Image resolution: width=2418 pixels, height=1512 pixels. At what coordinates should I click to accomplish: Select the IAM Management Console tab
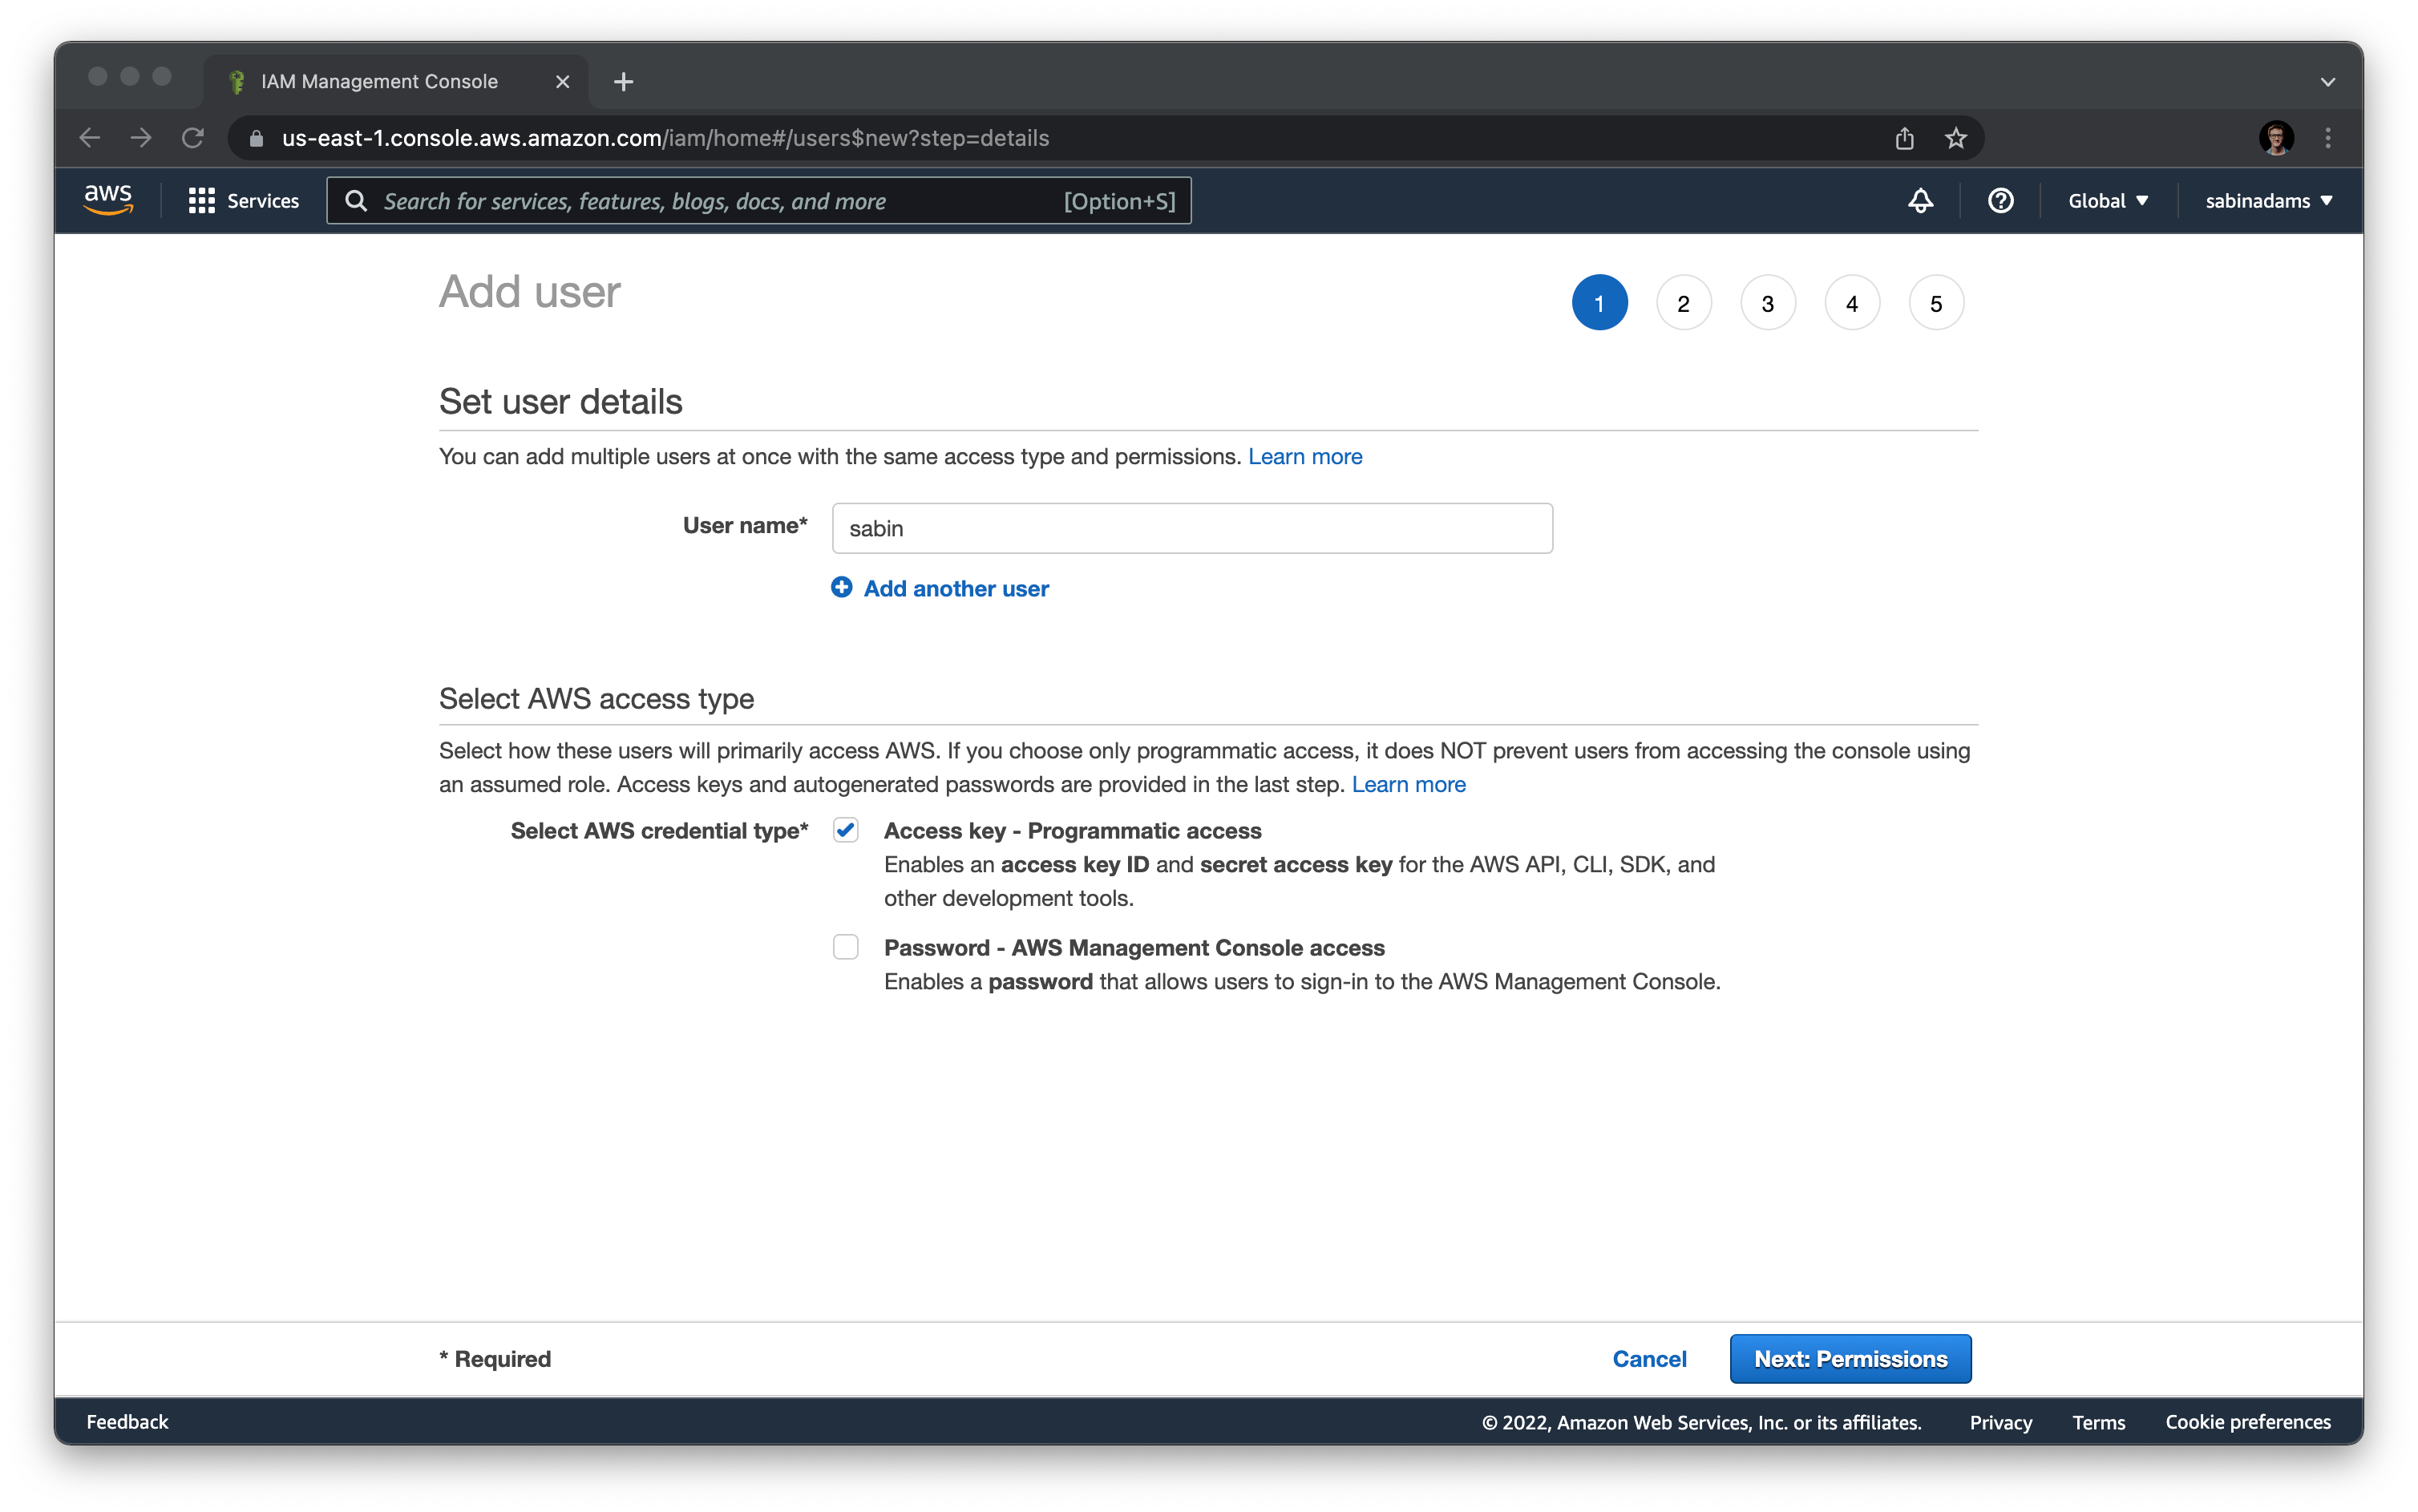[x=380, y=82]
